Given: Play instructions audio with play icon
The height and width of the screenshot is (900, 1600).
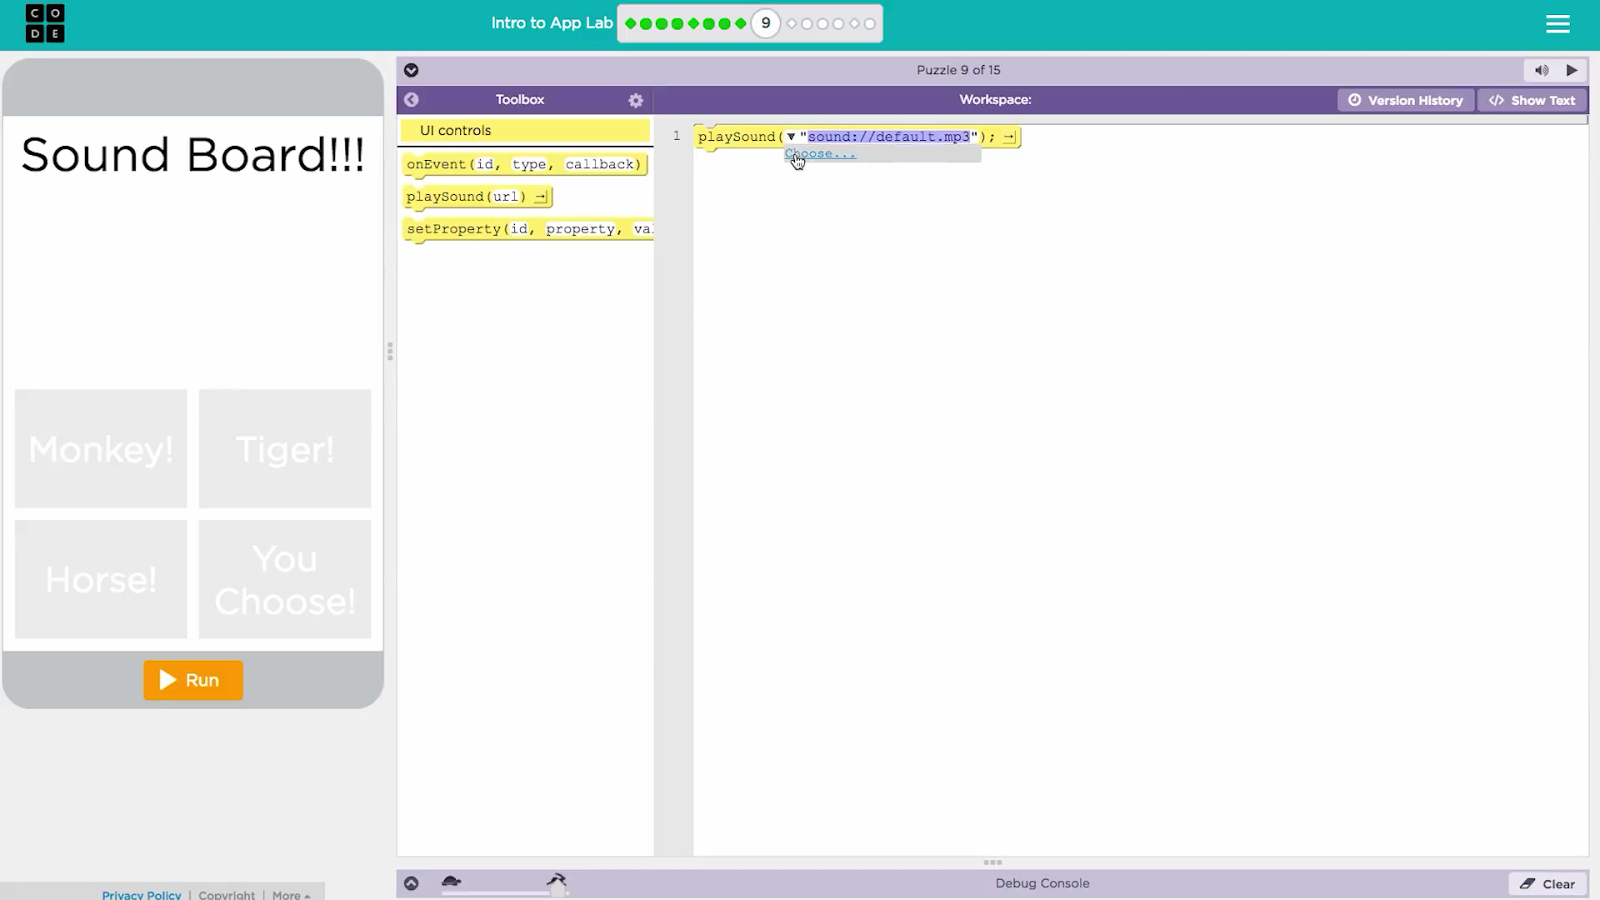Looking at the screenshot, I should coord(1572,70).
